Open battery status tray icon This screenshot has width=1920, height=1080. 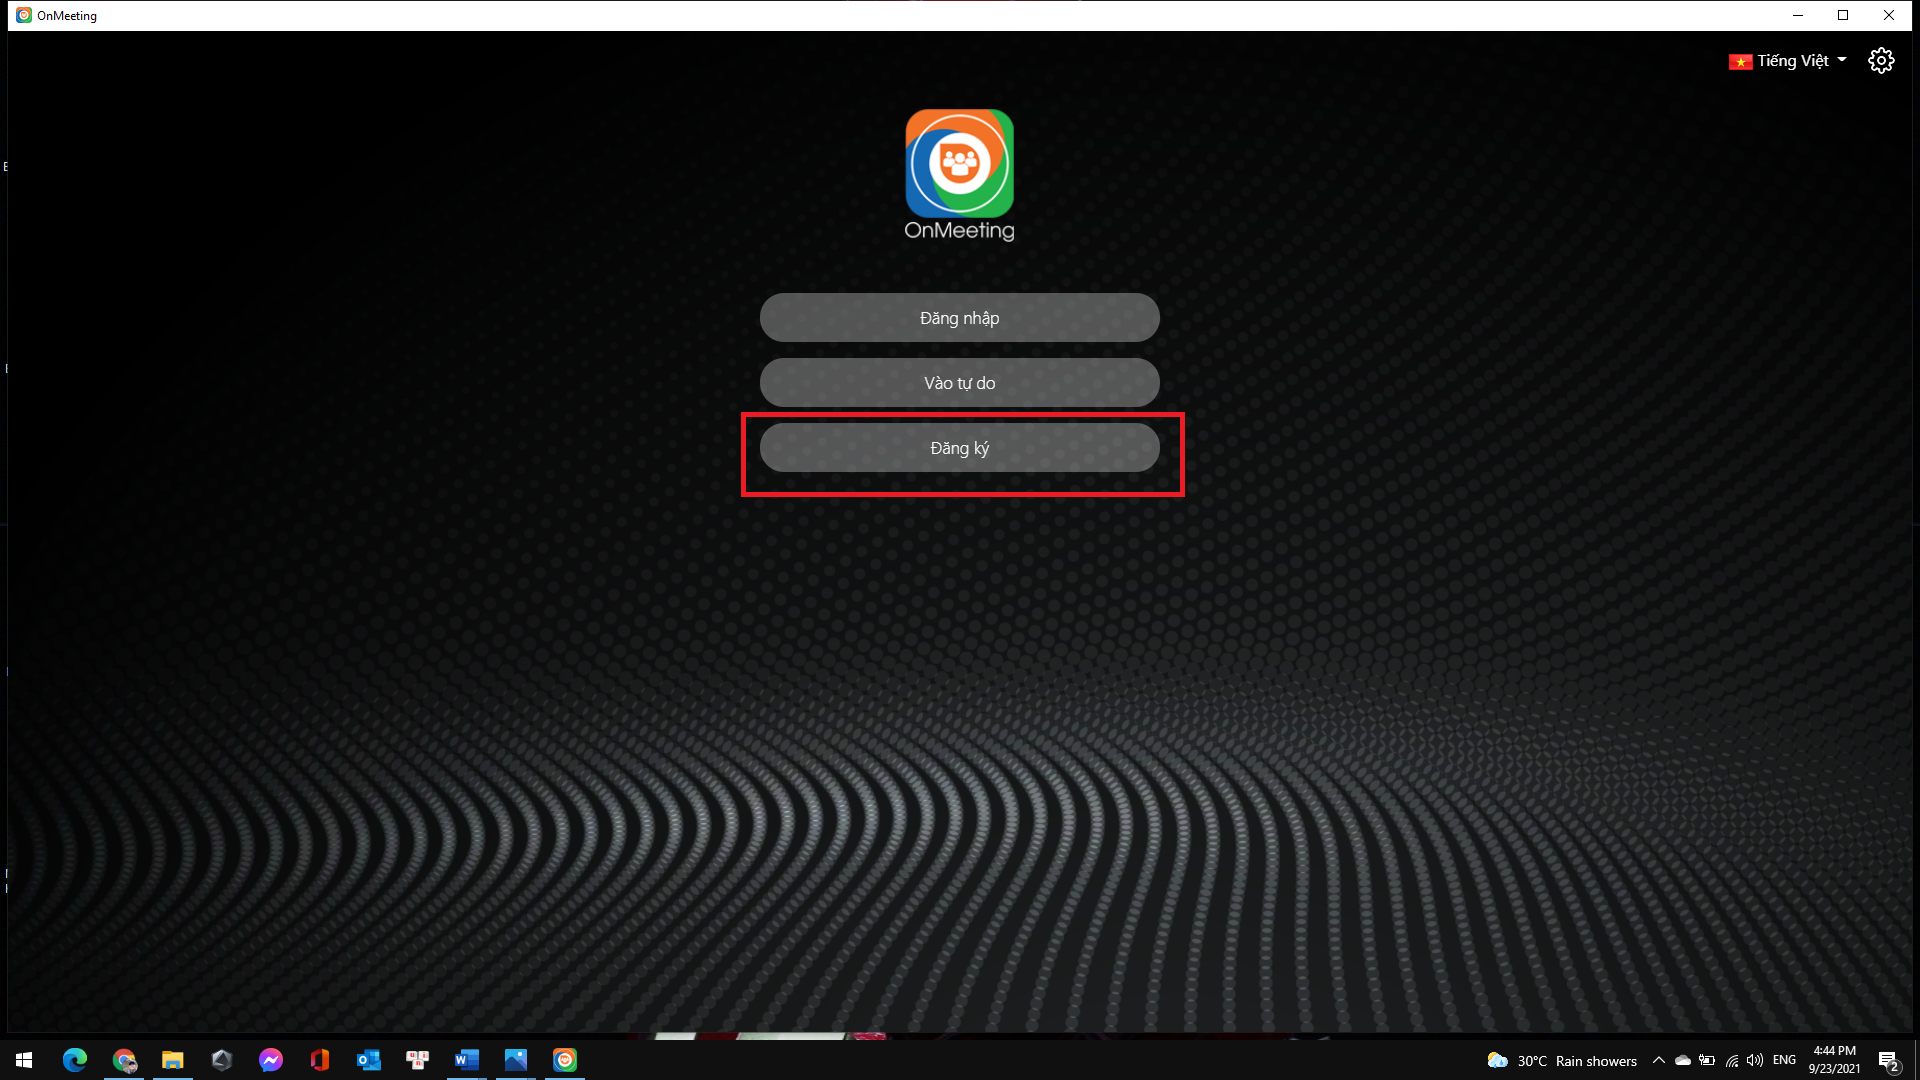tap(1707, 1060)
